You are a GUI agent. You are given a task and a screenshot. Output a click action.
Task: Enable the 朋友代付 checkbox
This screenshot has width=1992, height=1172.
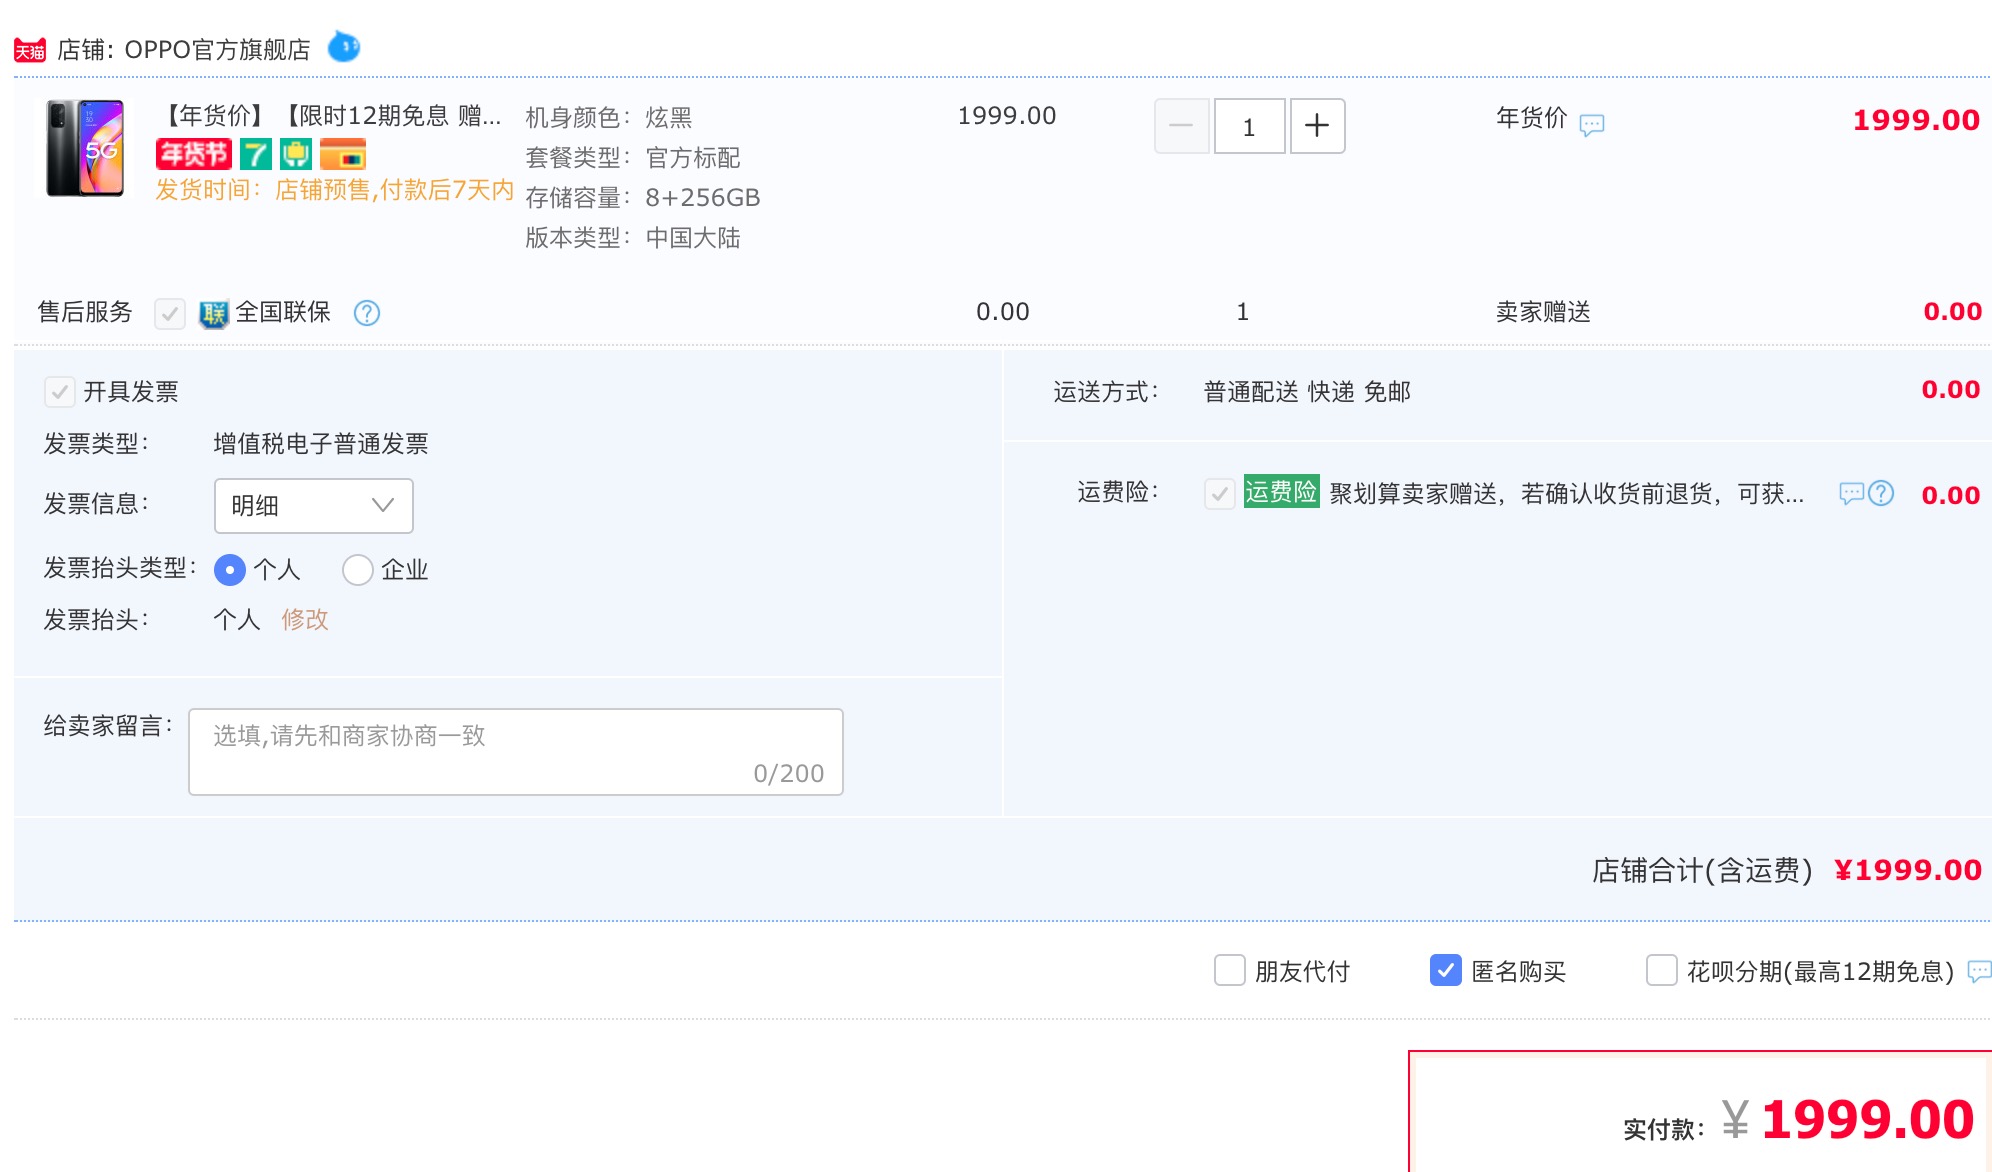pos(1230,970)
